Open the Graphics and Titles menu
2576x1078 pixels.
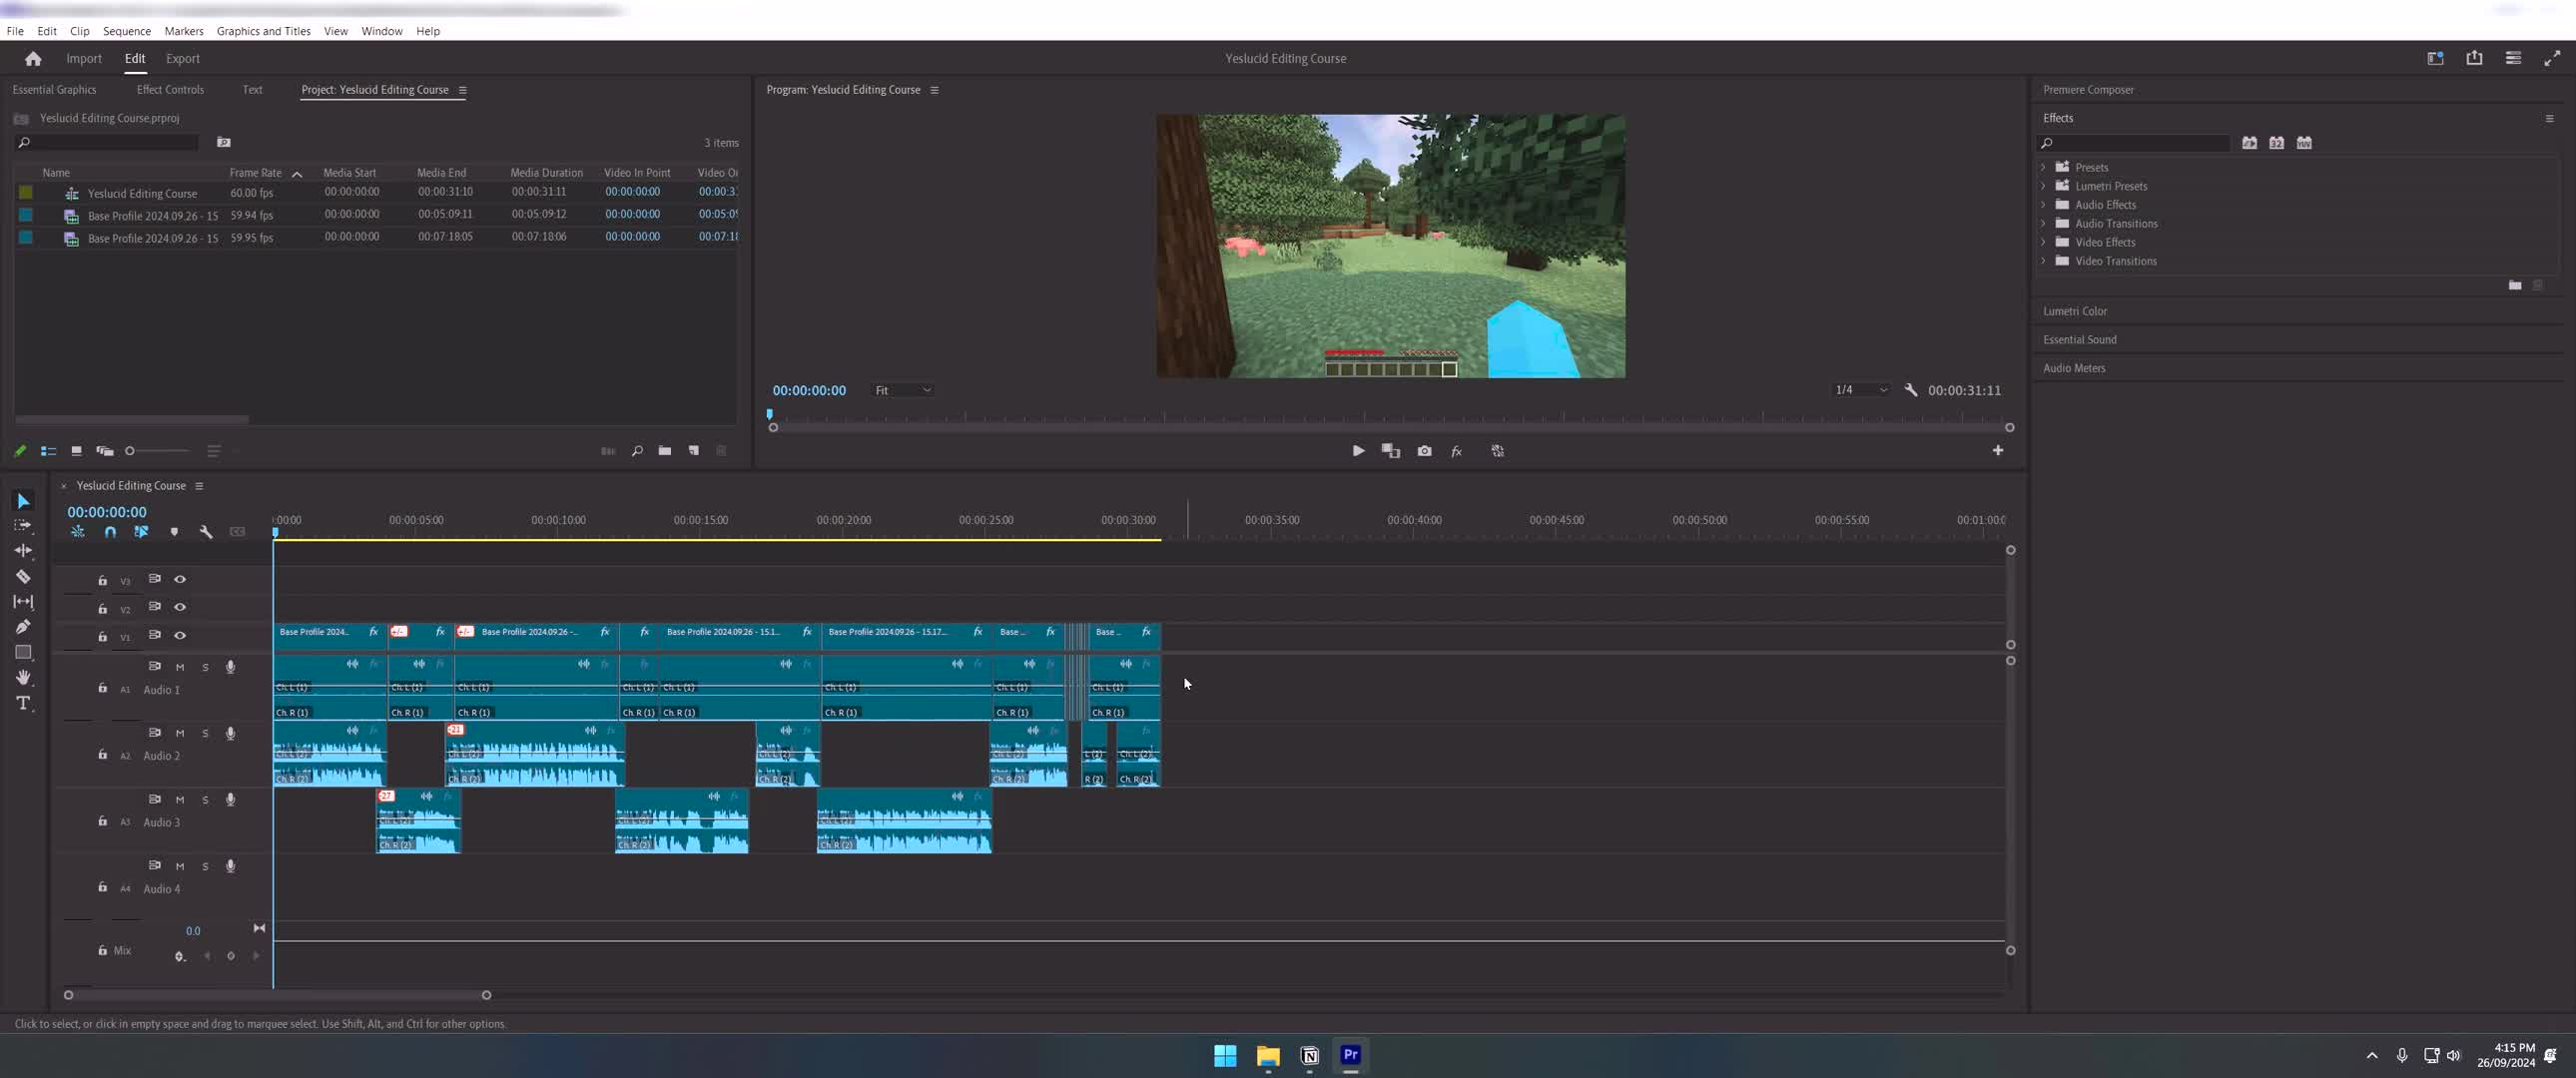(x=263, y=31)
